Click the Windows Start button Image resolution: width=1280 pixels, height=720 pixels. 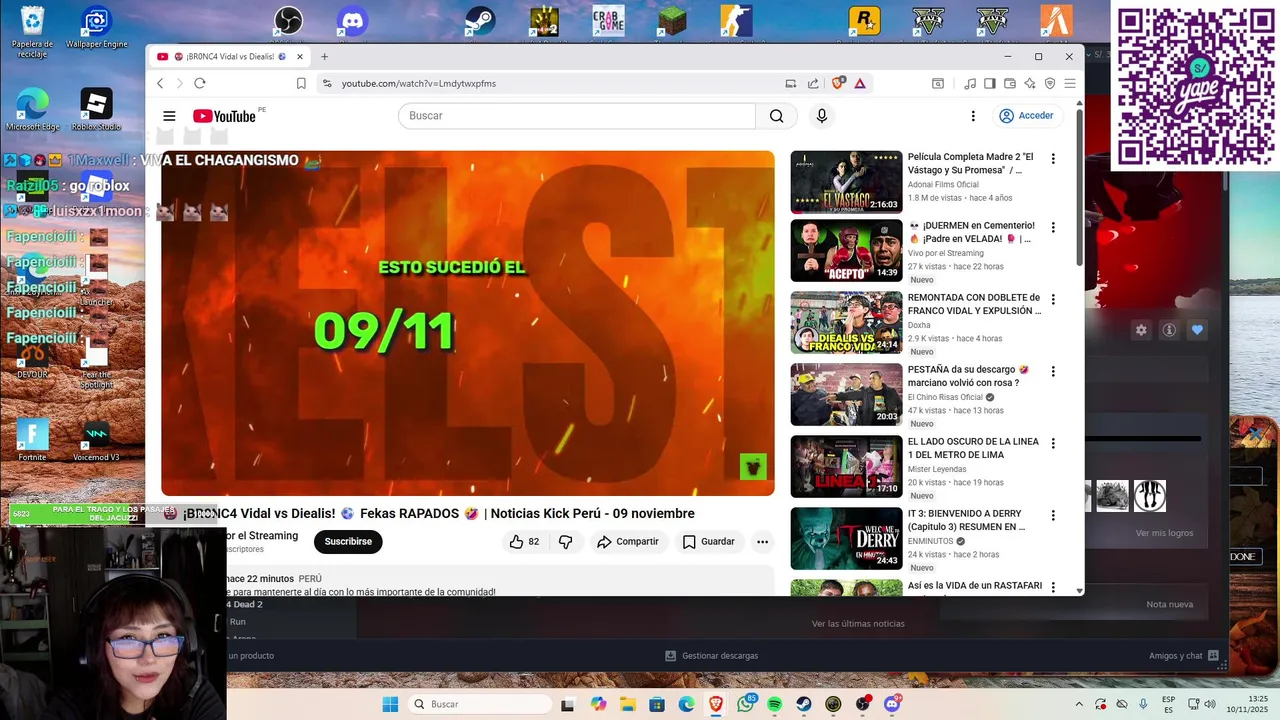coord(390,704)
